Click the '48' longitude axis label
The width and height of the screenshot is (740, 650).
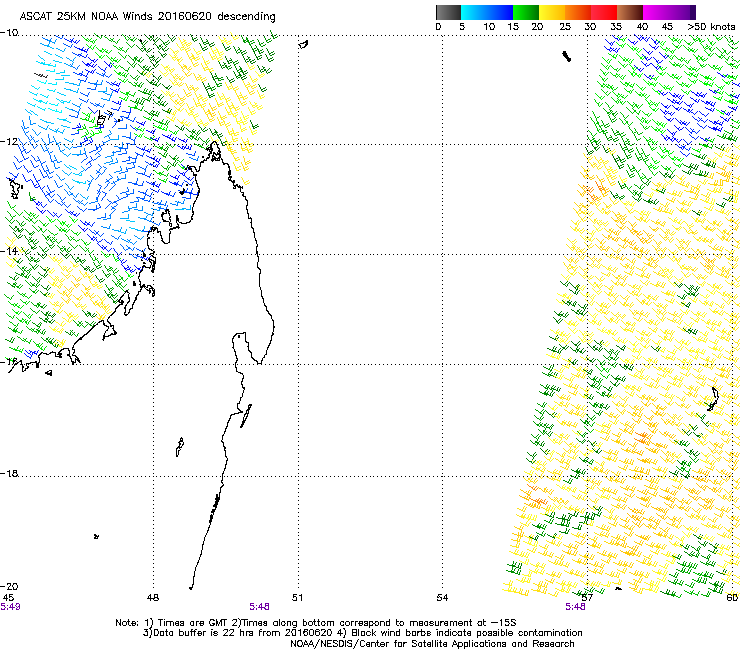(153, 598)
